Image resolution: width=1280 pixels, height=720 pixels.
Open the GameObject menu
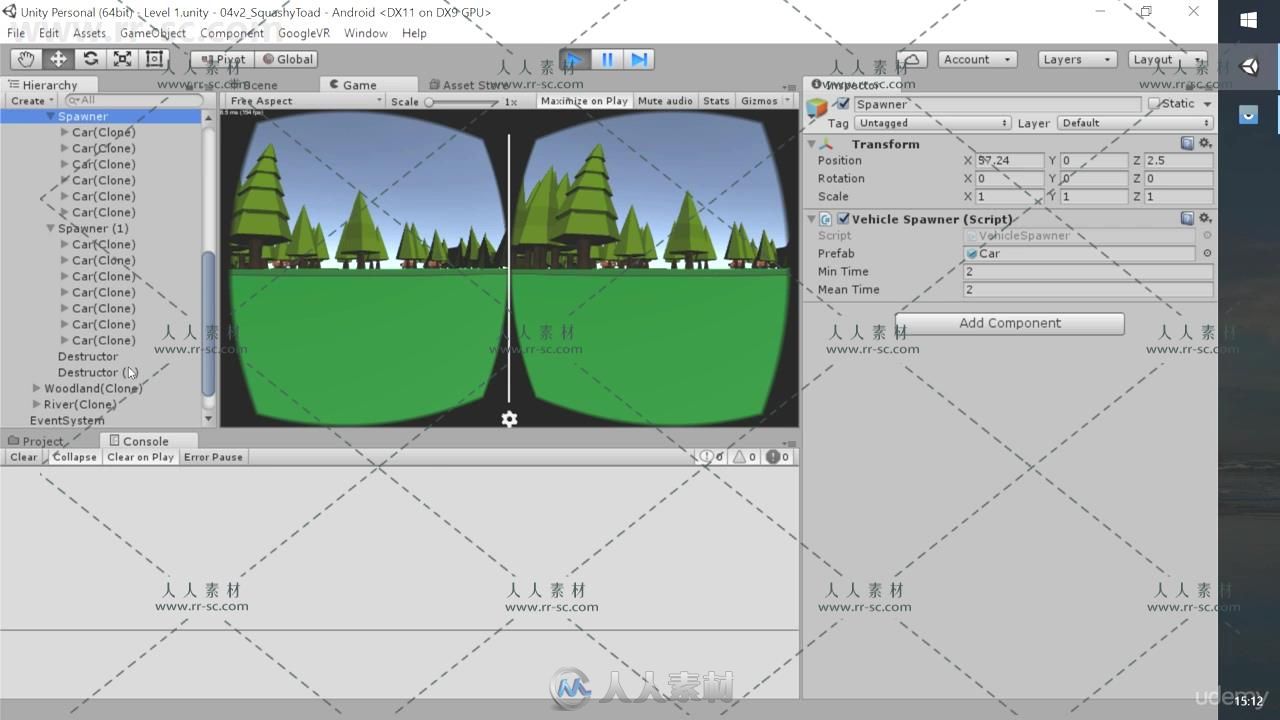152,33
